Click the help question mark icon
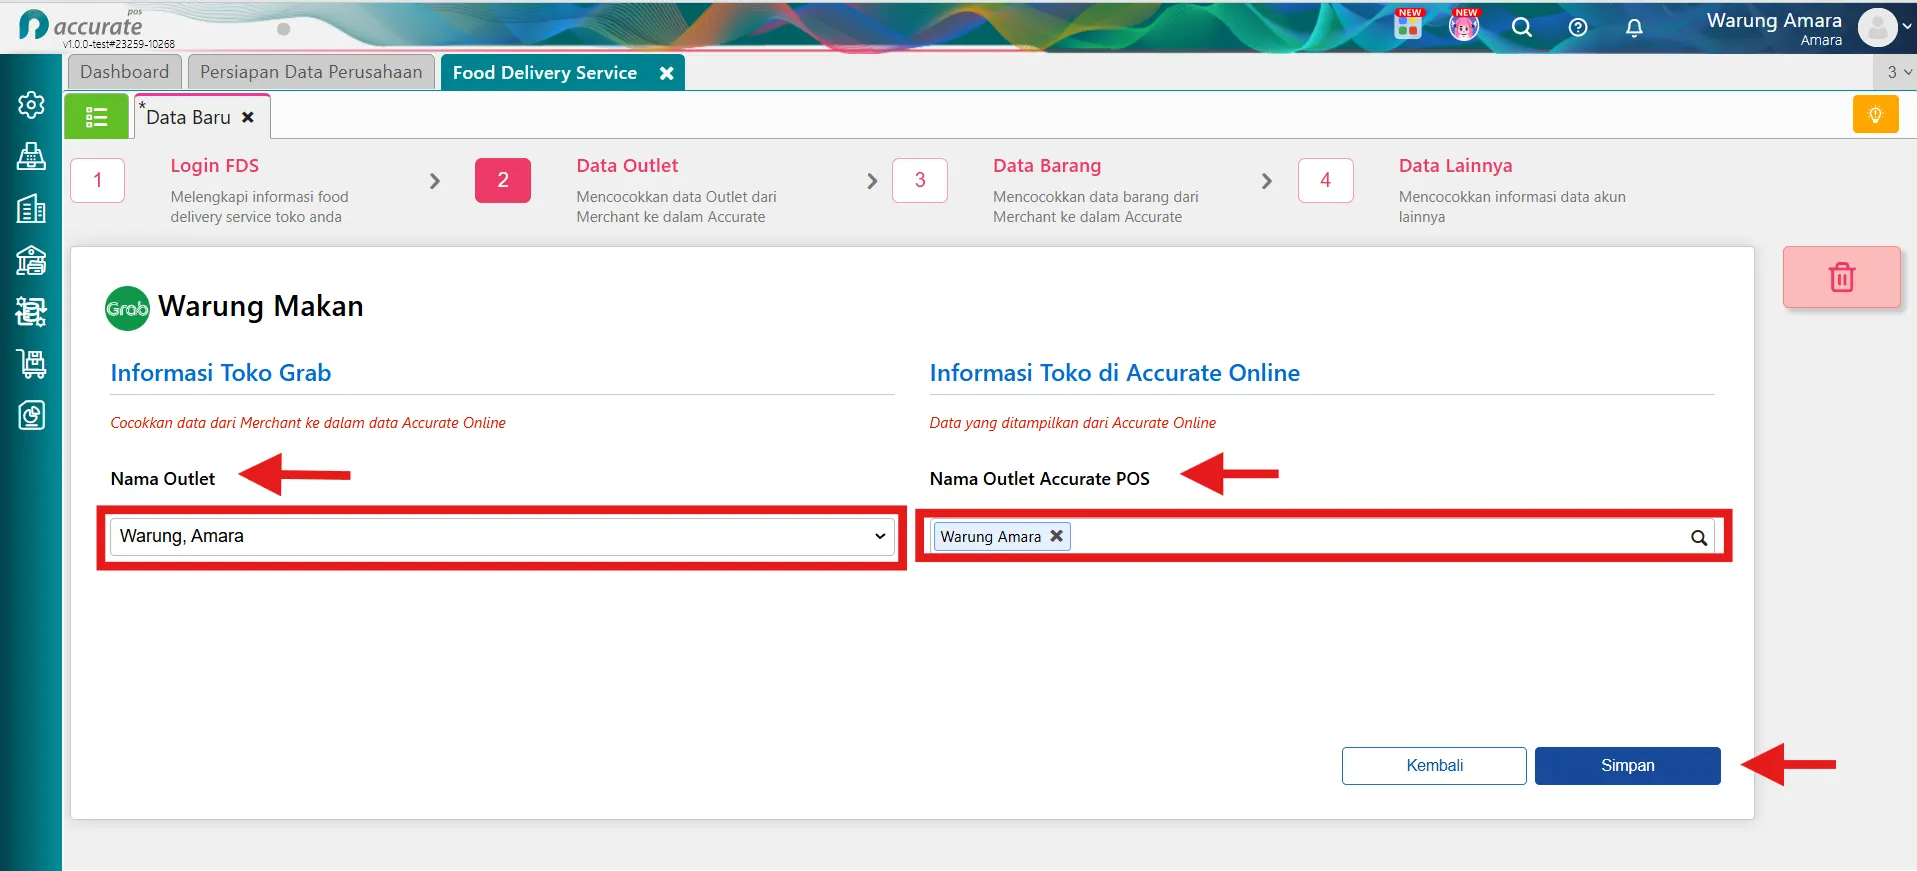The image size is (1917, 871). click(x=1578, y=28)
